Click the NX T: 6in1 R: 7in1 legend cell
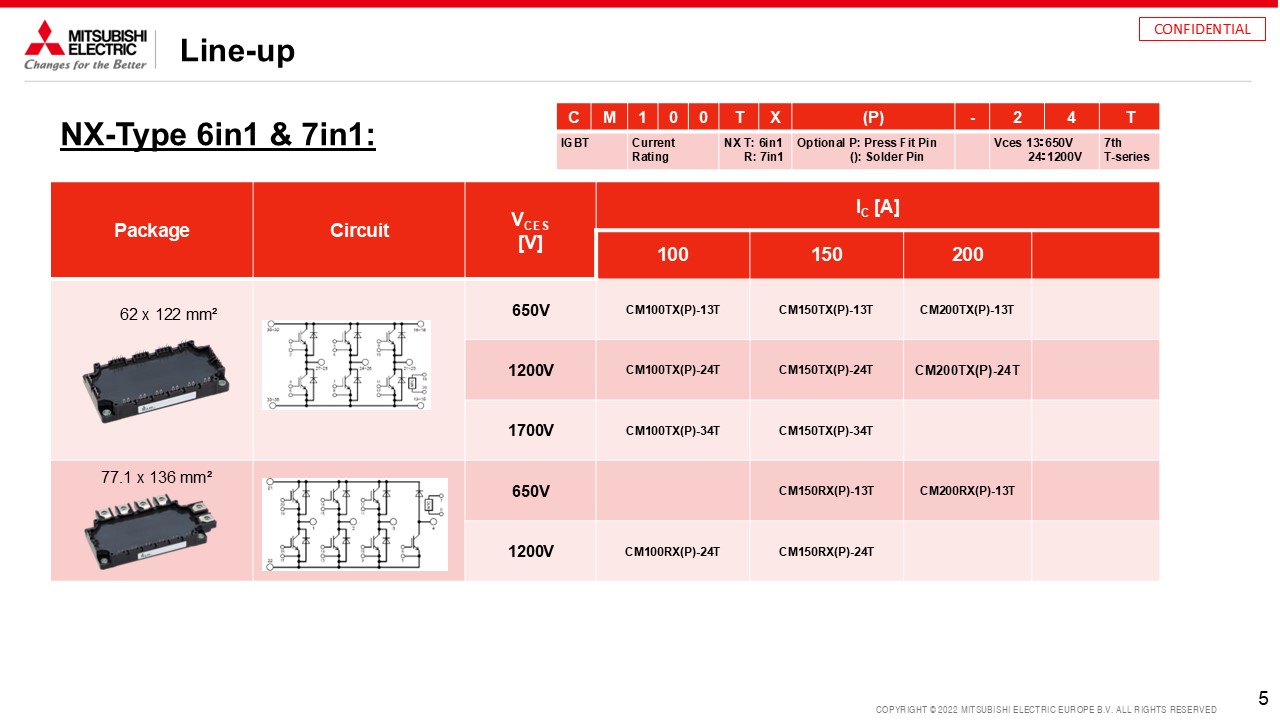The width and height of the screenshot is (1280, 720). click(x=755, y=150)
